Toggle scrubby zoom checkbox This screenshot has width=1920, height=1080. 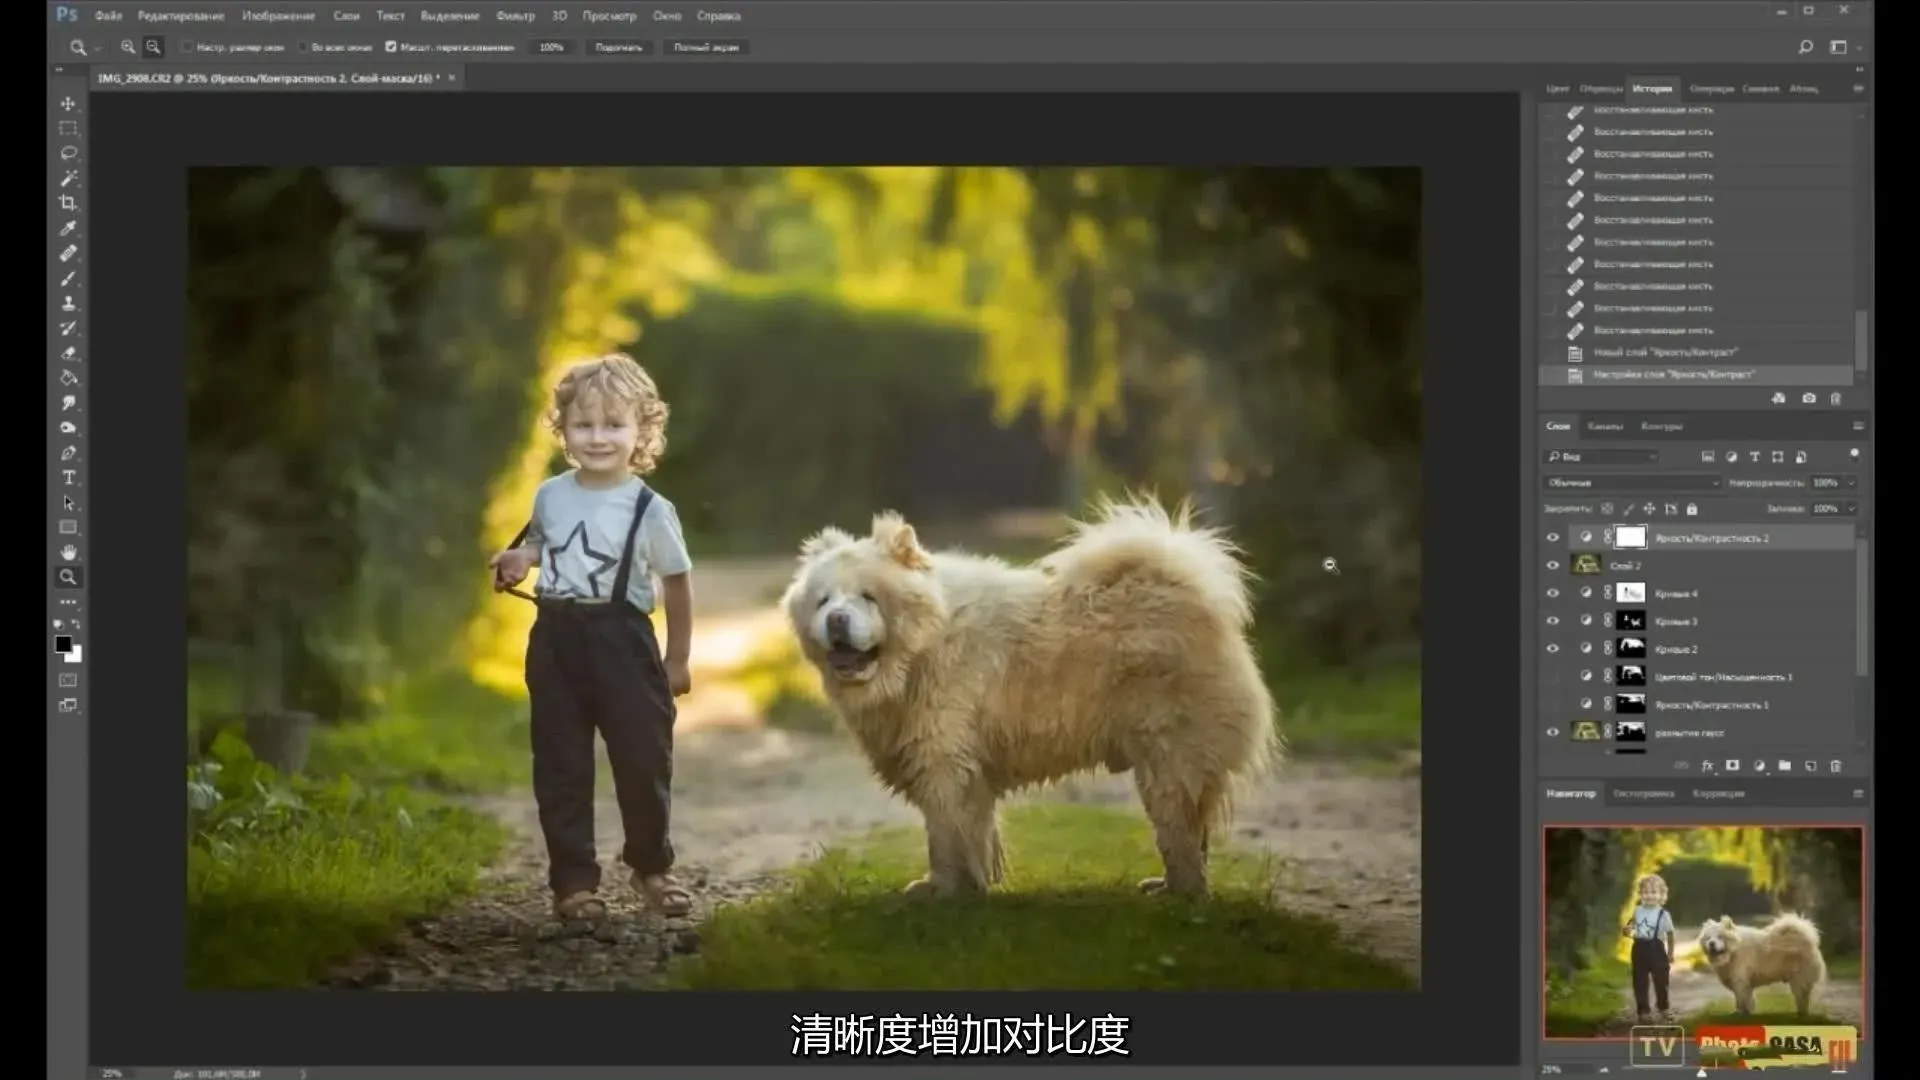click(x=391, y=47)
